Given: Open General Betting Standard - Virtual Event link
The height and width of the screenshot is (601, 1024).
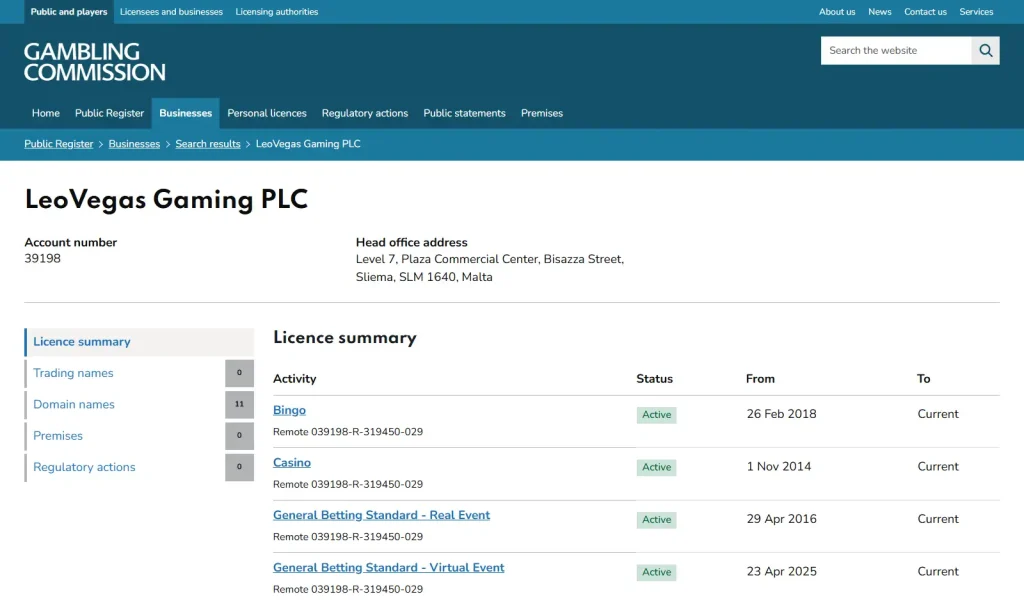Looking at the screenshot, I should 389,568.
